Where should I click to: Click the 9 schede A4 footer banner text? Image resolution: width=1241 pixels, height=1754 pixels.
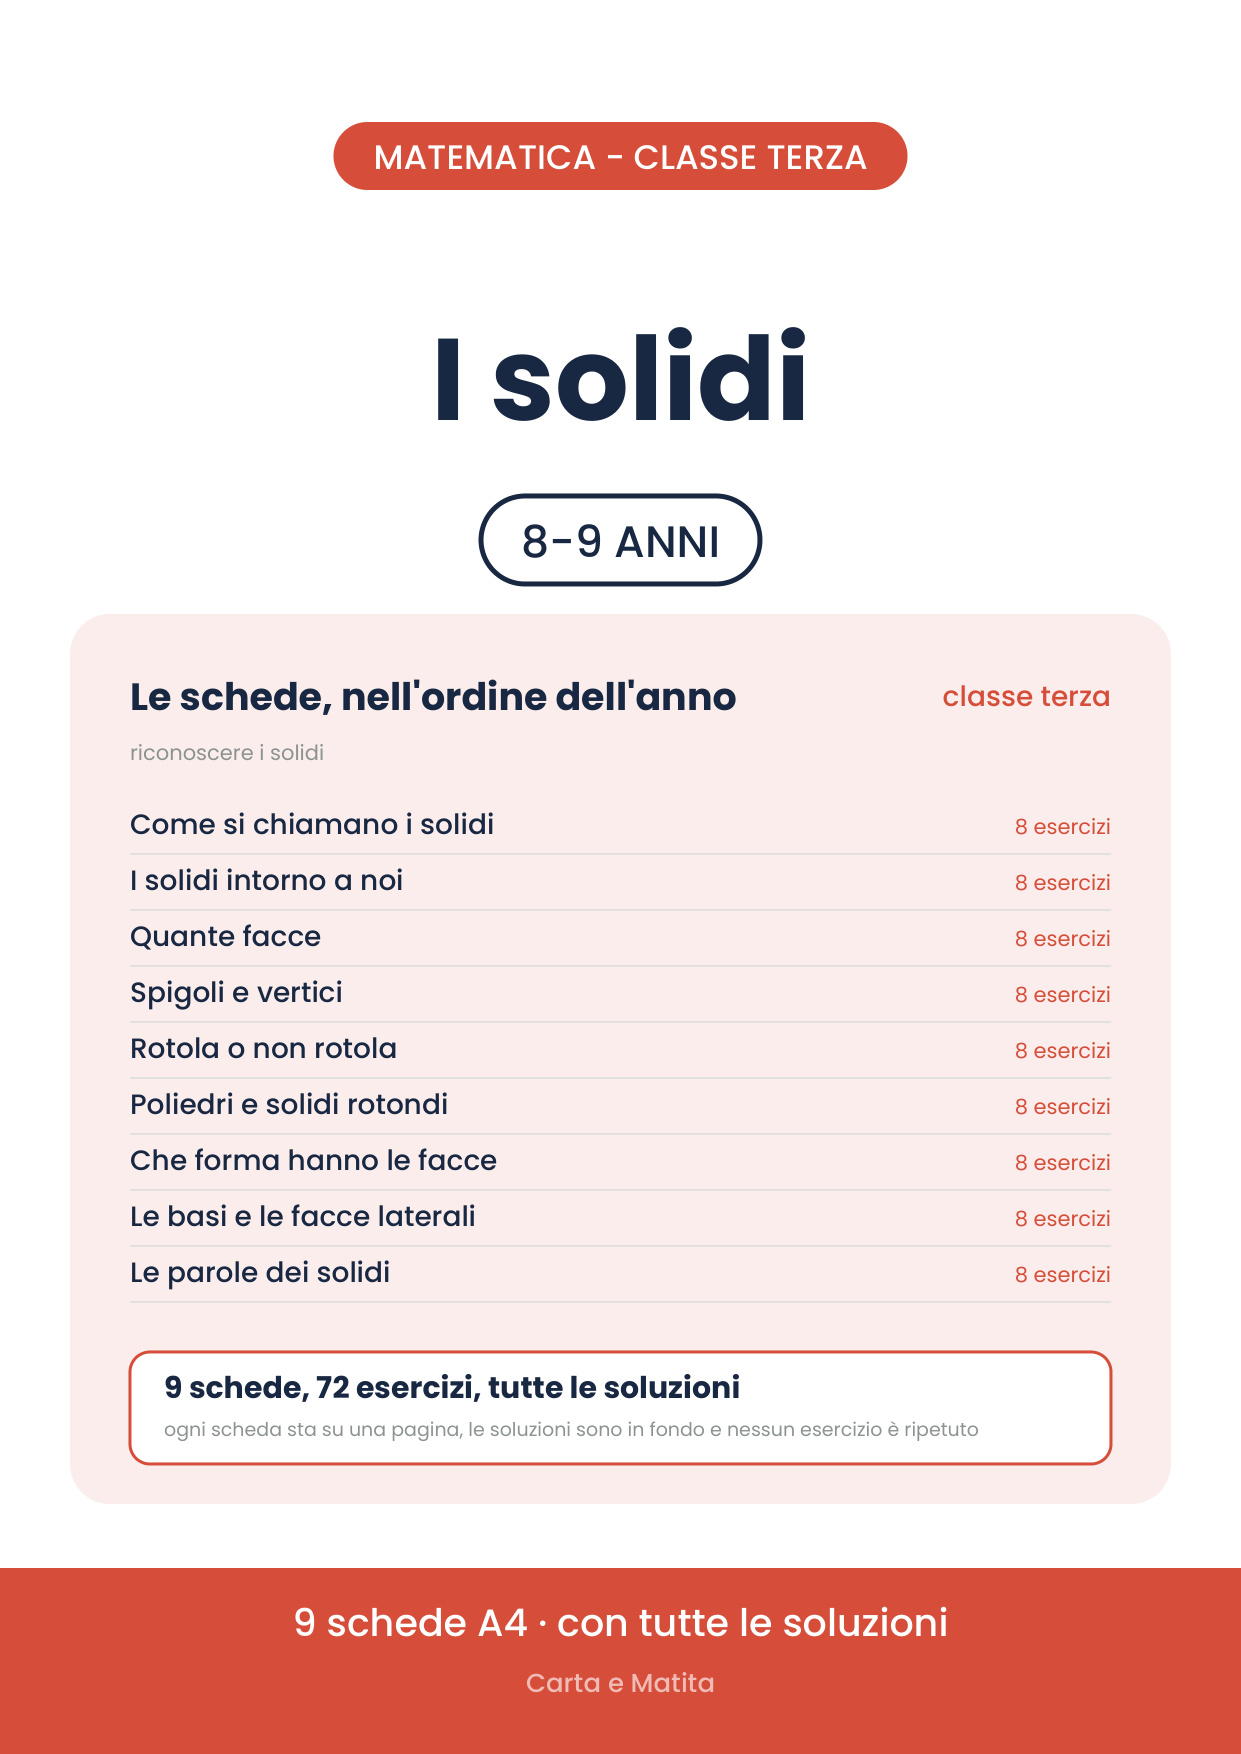tap(620, 1622)
